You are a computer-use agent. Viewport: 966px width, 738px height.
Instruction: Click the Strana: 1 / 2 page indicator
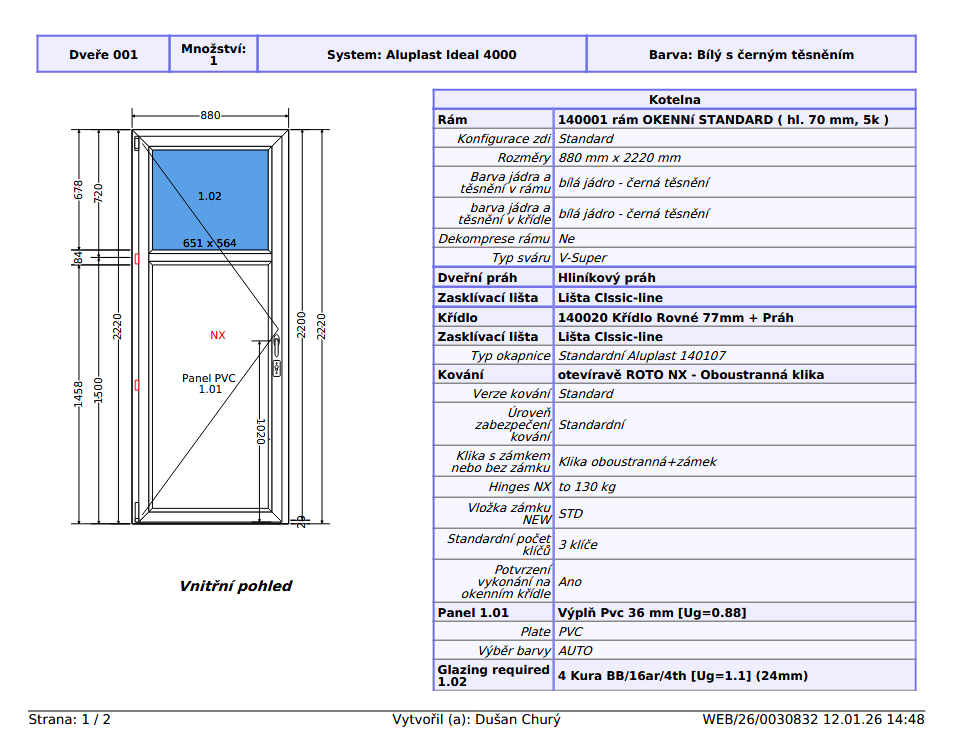[70, 719]
